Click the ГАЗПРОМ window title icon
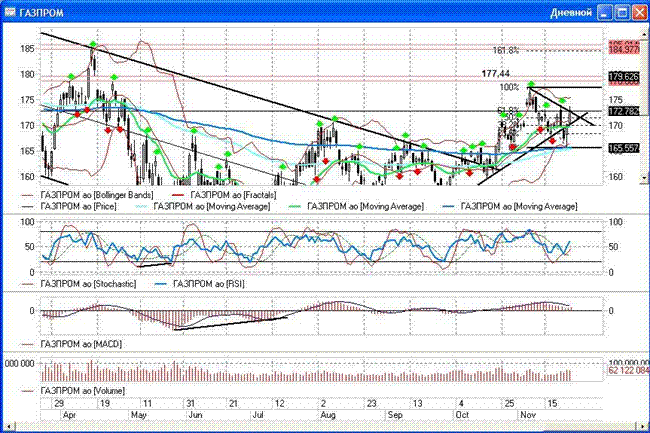The height and width of the screenshot is (433, 650). 10,12
